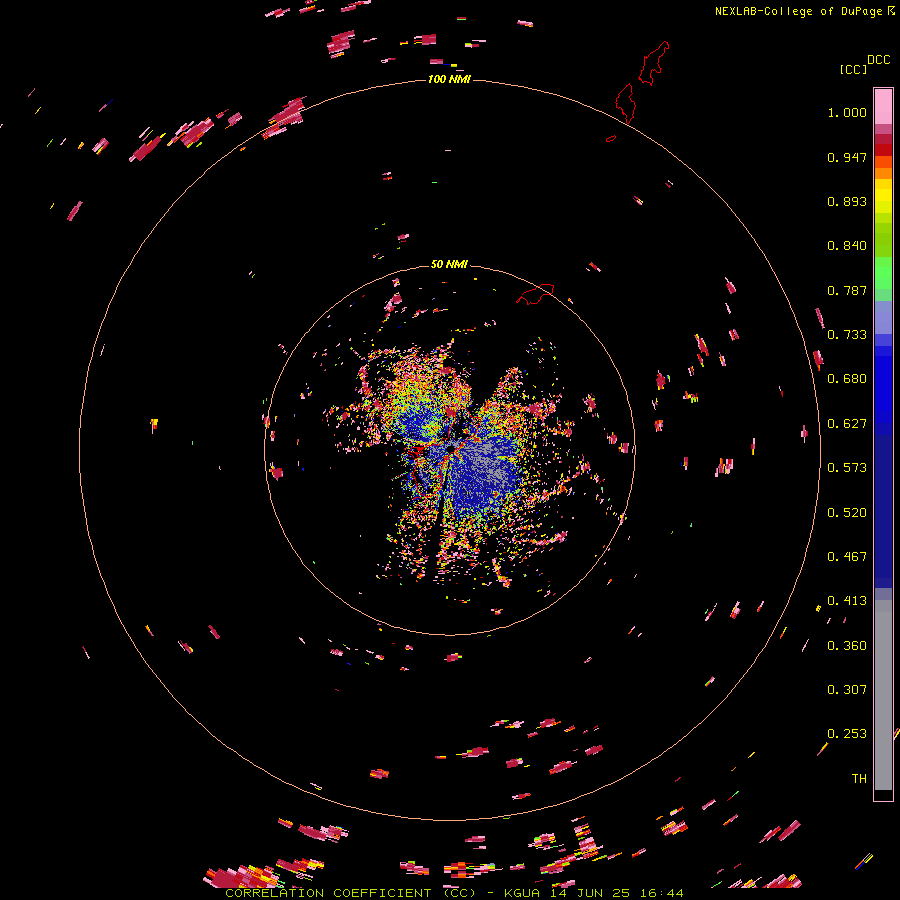Click the TH threshold label on the color scale
Screen dimensions: 900x900
click(859, 779)
